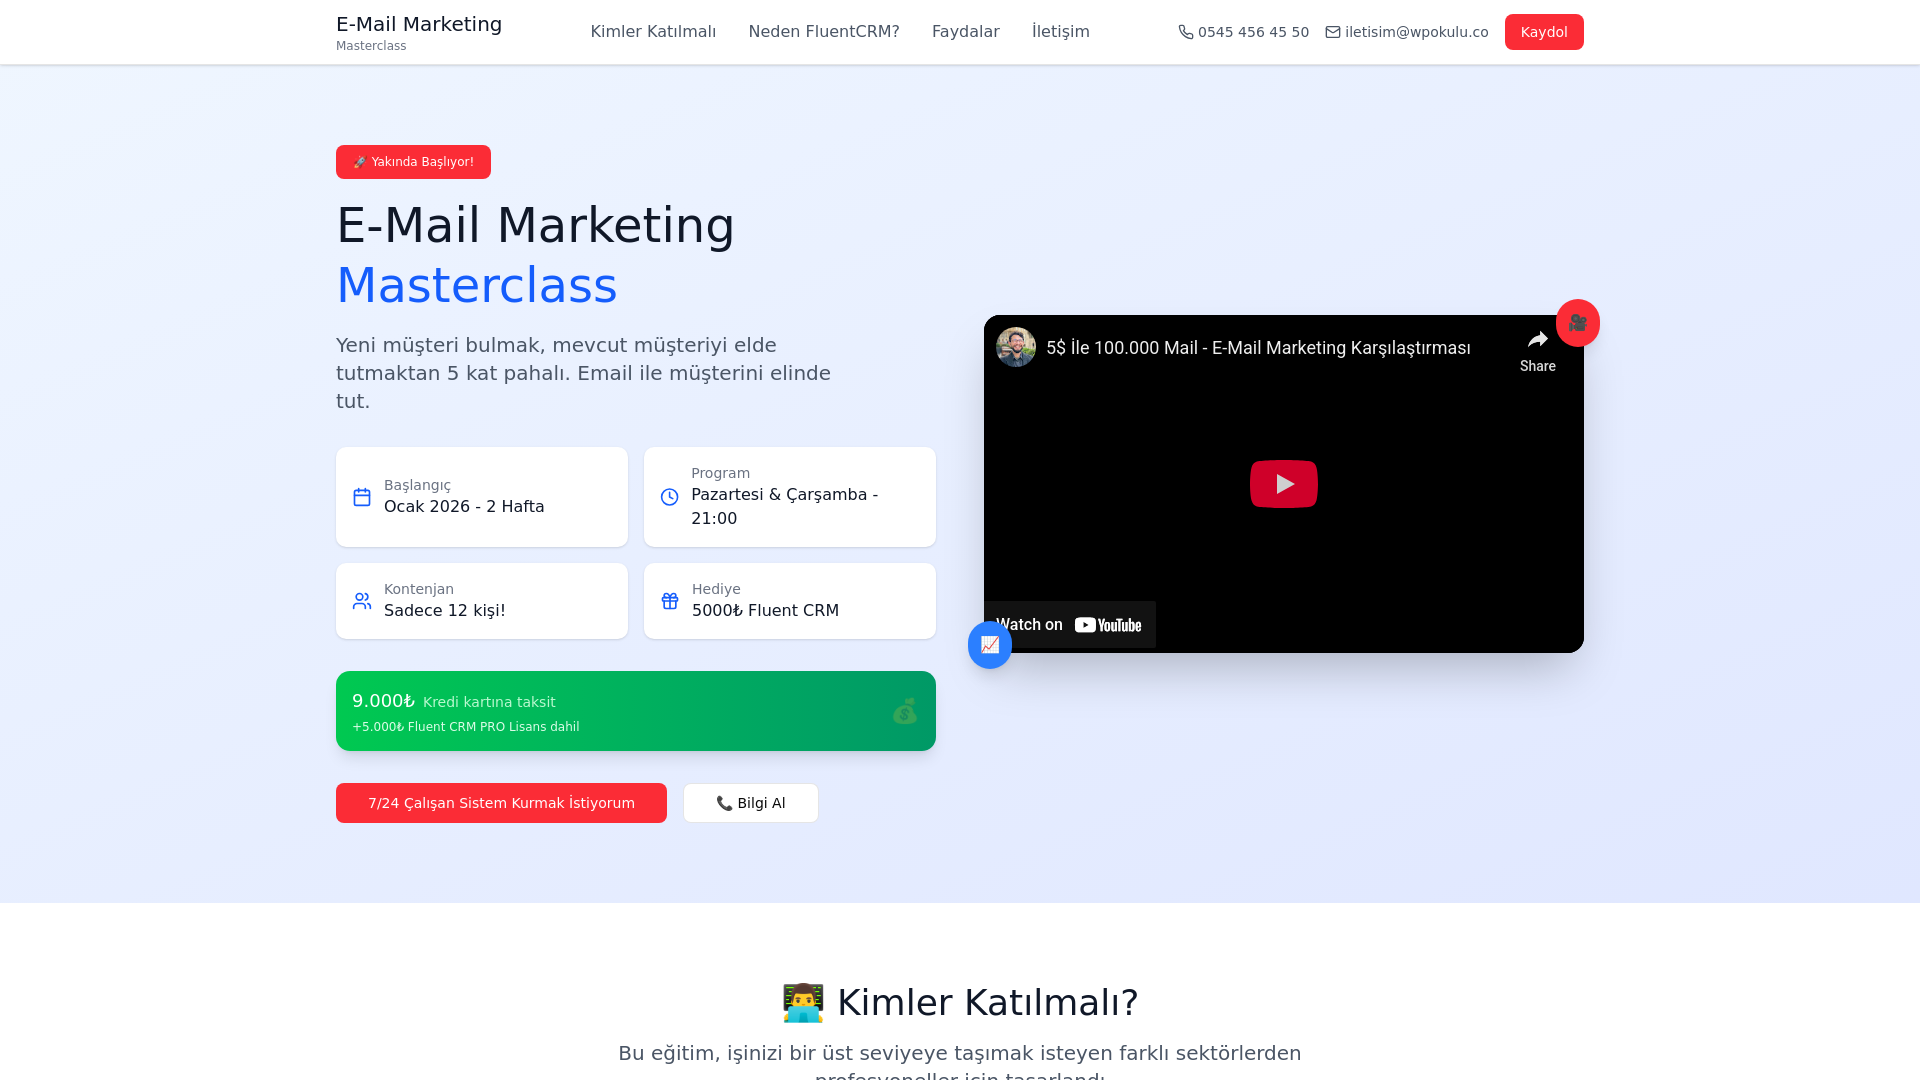Image resolution: width=1920 pixels, height=1080 pixels.
Task: Play the YouTube video
Action: (1284, 484)
